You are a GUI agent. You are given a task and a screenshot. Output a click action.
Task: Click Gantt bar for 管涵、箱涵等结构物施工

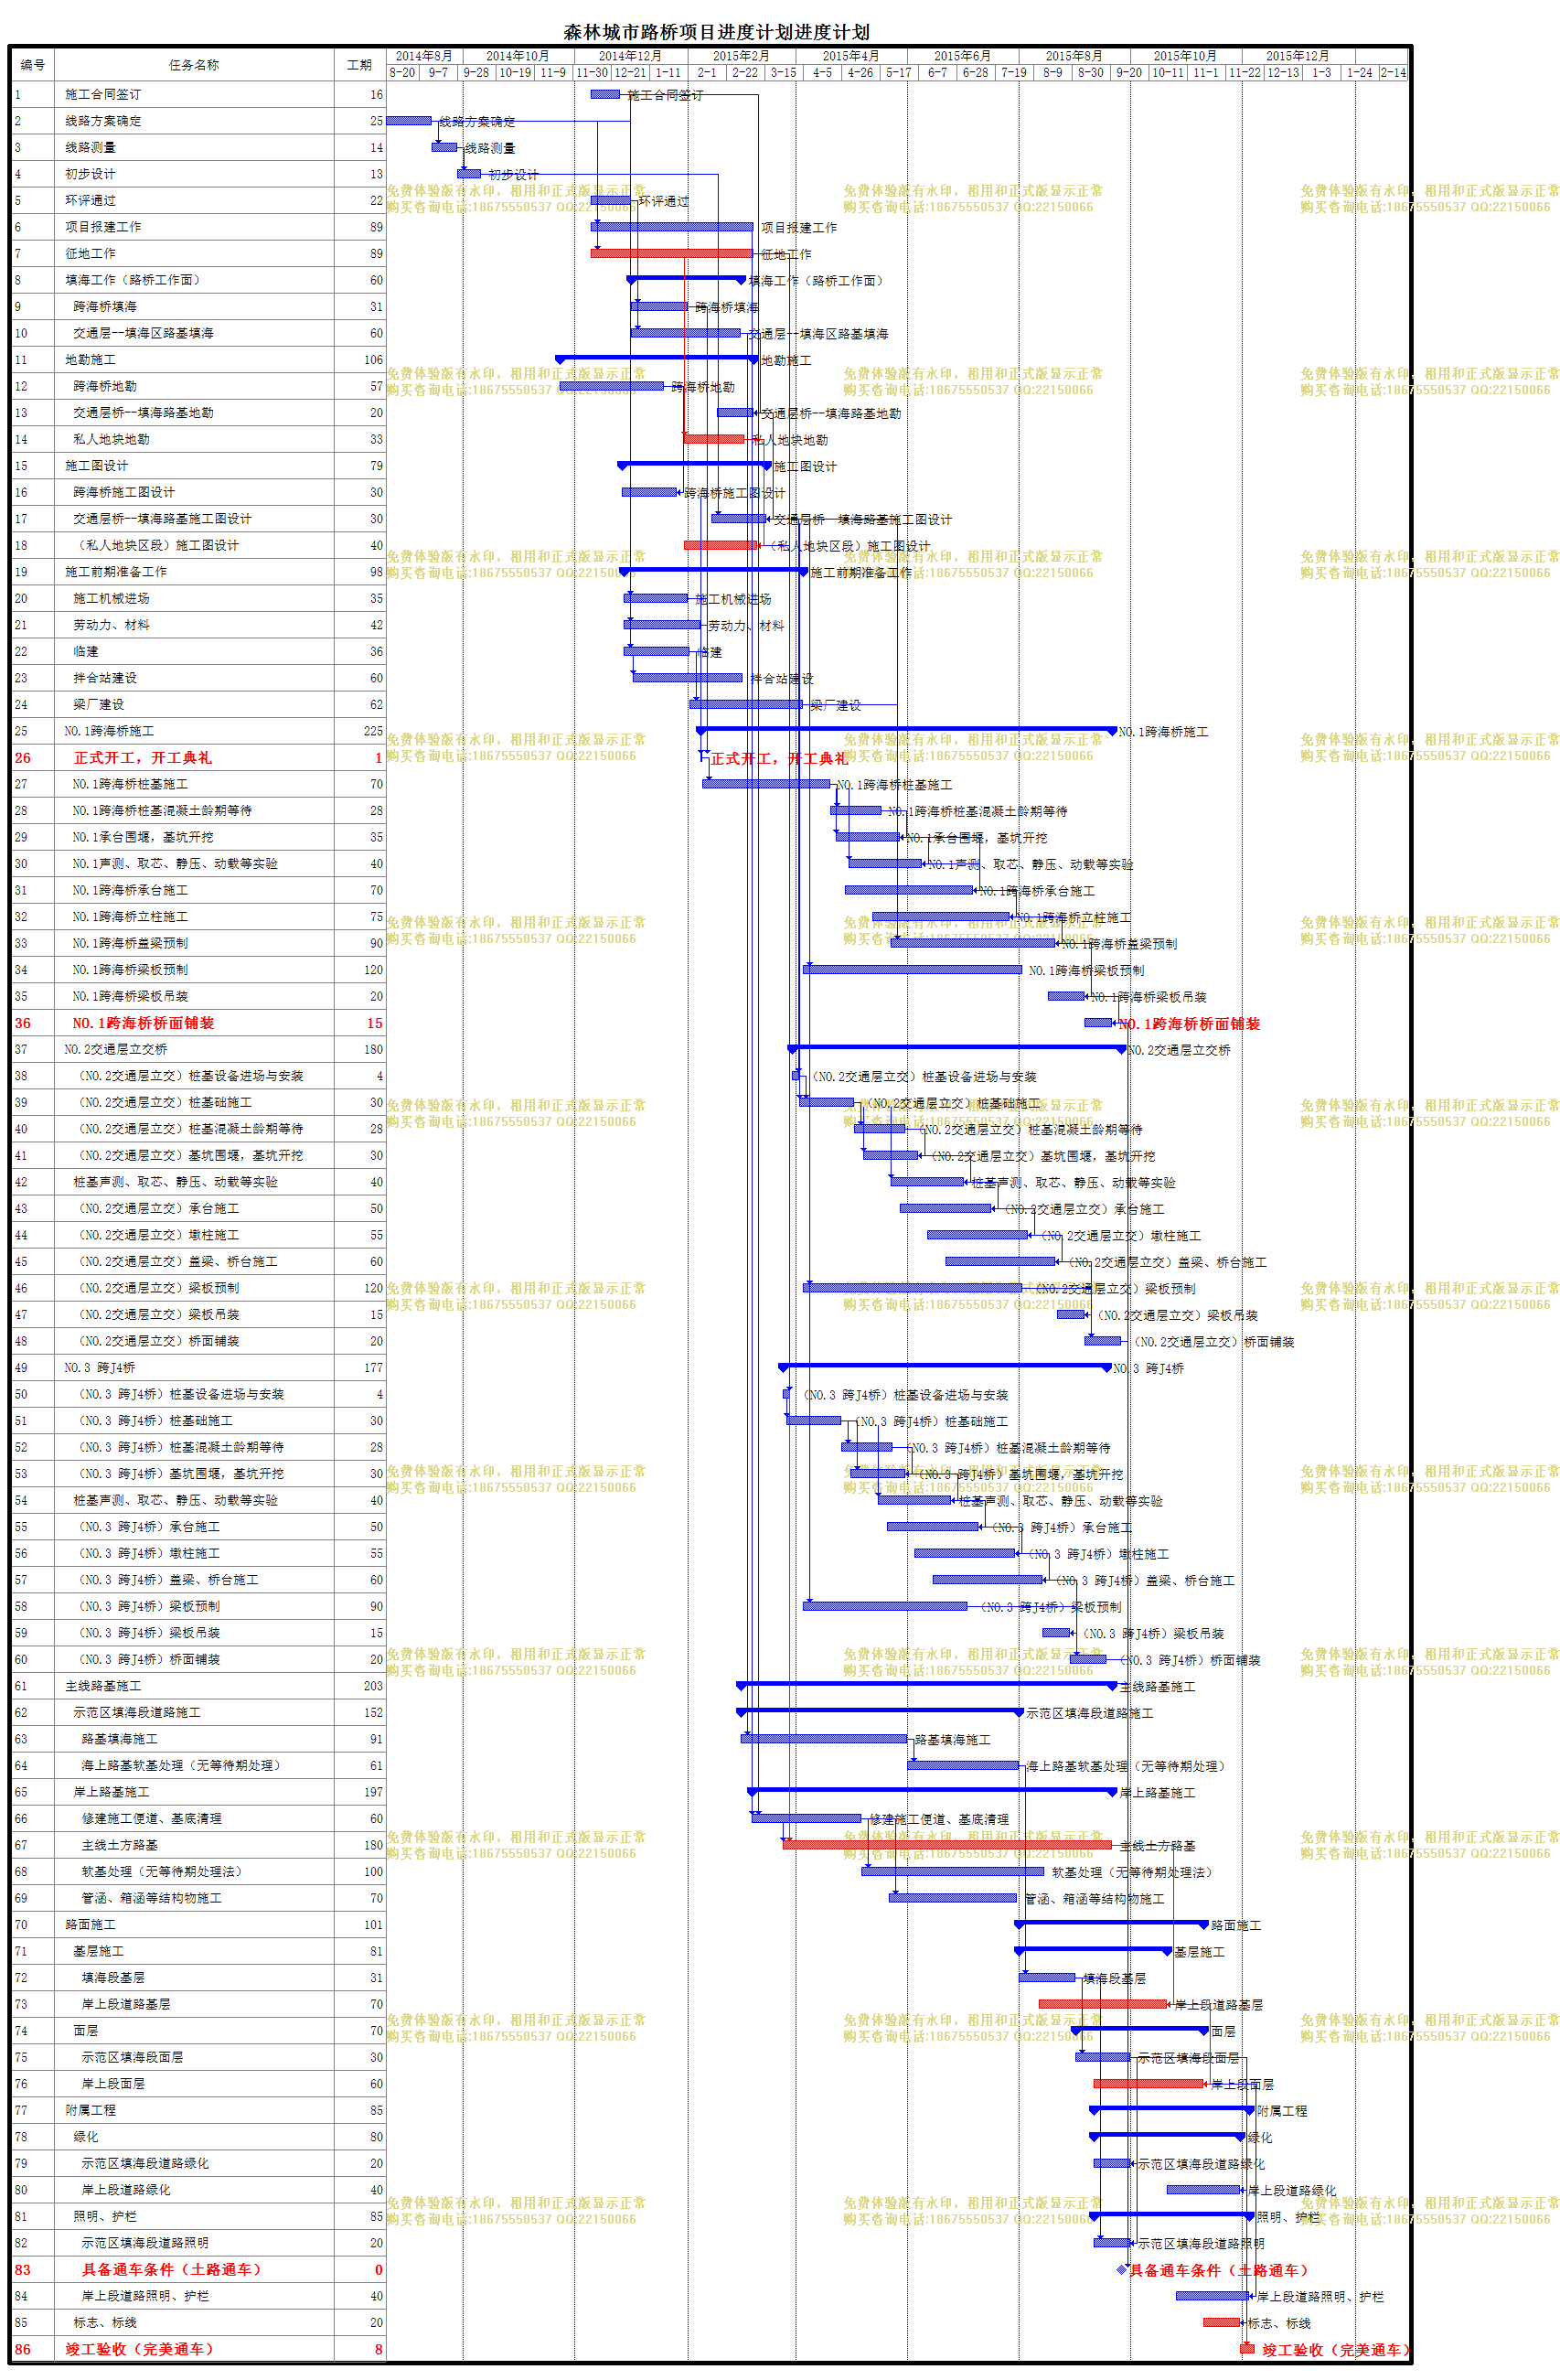pos(953,1897)
